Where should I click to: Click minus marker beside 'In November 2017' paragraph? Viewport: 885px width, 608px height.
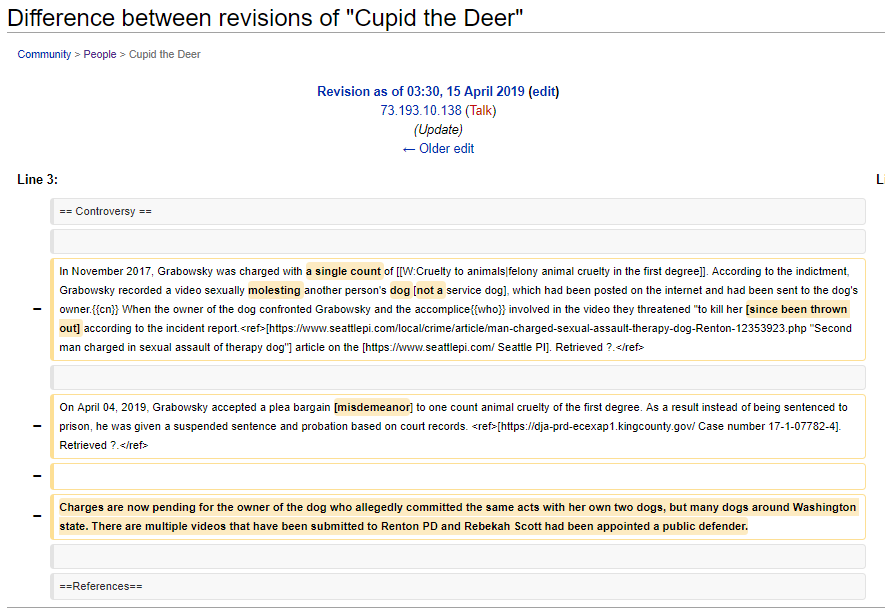(37, 309)
